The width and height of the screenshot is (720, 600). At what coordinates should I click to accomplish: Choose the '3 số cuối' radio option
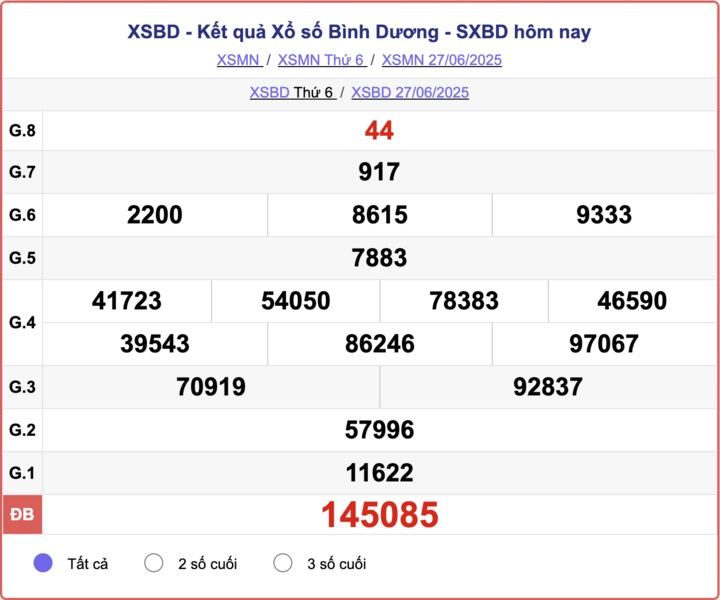[x=283, y=563]
